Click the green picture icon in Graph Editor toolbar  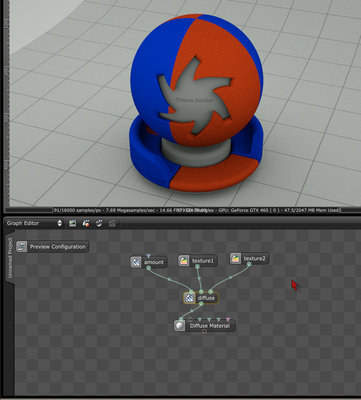point(73,223)
